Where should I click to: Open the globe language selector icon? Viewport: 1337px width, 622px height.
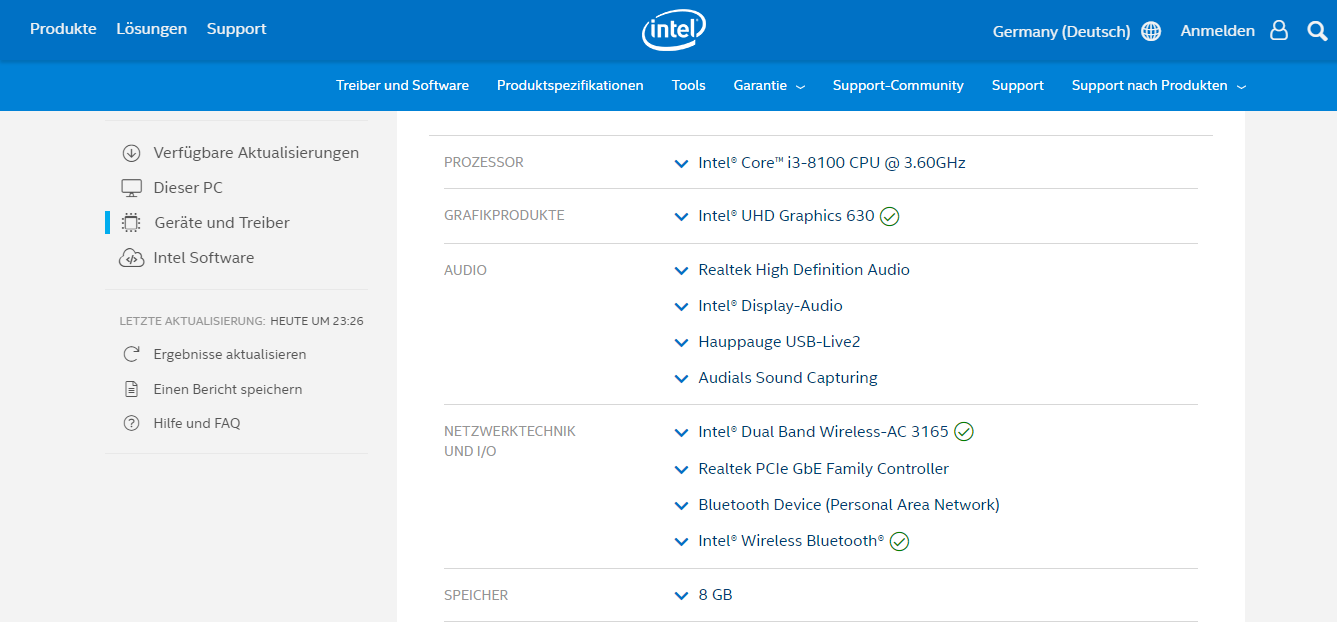(1151, 31)
